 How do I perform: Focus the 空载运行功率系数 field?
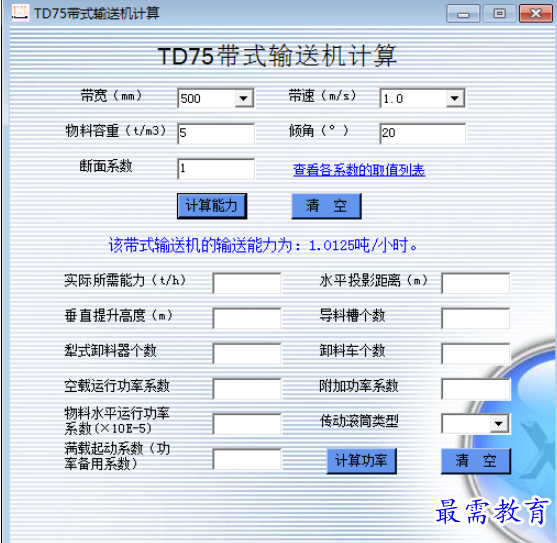[247, 389]
